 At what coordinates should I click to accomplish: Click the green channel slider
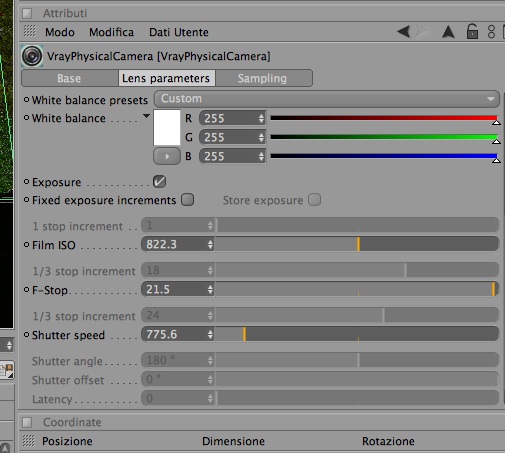pyautogui.click(x=384, y=137)
